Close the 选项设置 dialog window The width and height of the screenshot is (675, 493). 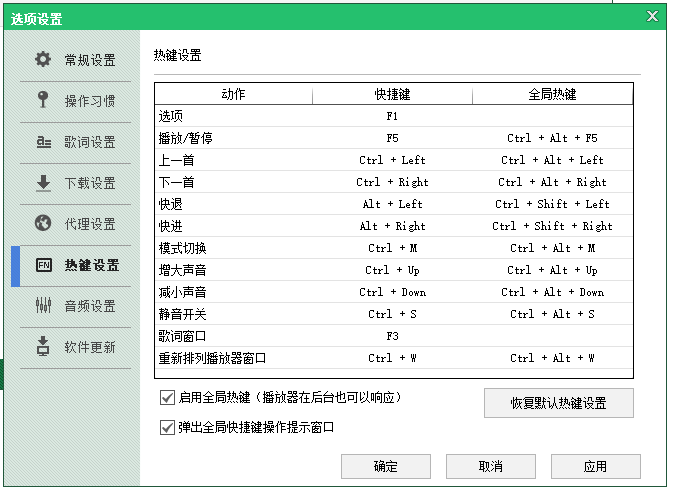(652, 17)
